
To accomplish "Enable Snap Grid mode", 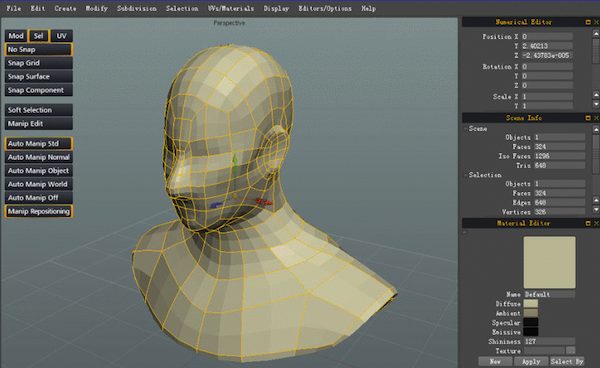I will (39, 63).
